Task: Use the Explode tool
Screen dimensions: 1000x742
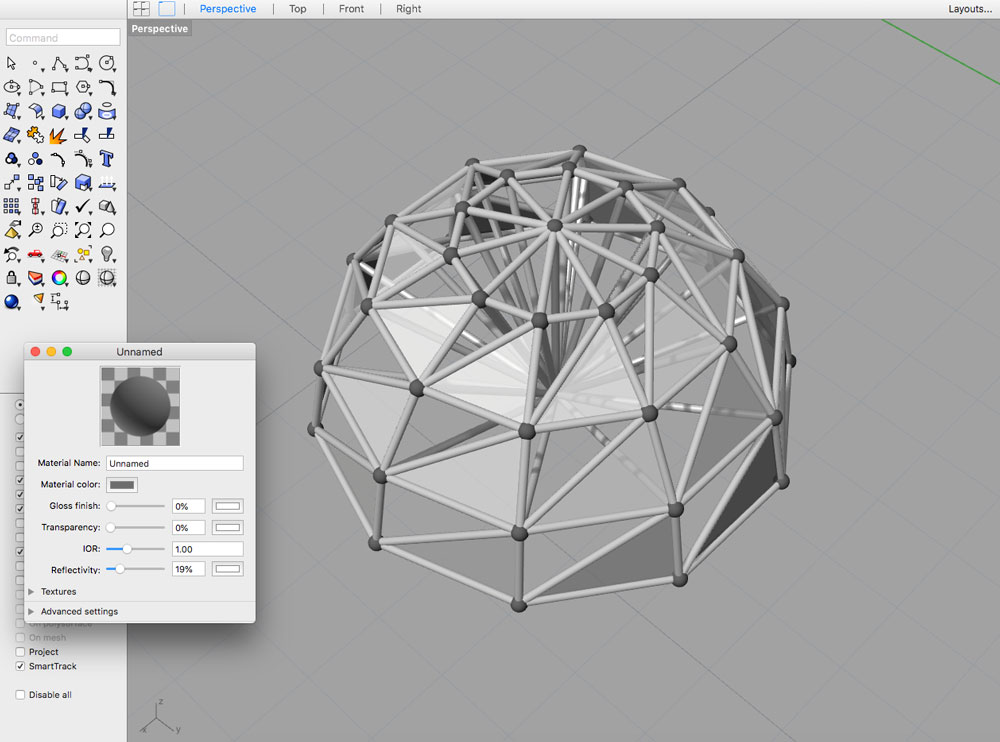Action: tap(58, 135)
